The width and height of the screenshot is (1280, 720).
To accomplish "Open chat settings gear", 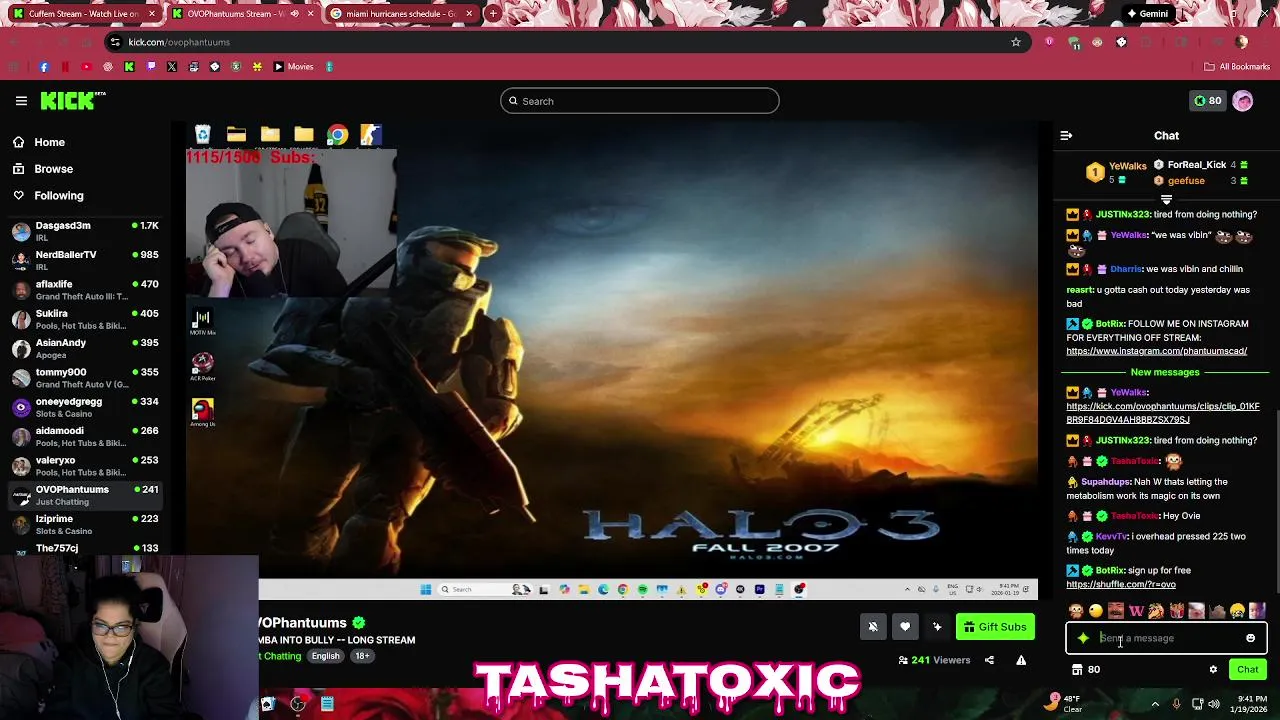I will pos(1213,670).
